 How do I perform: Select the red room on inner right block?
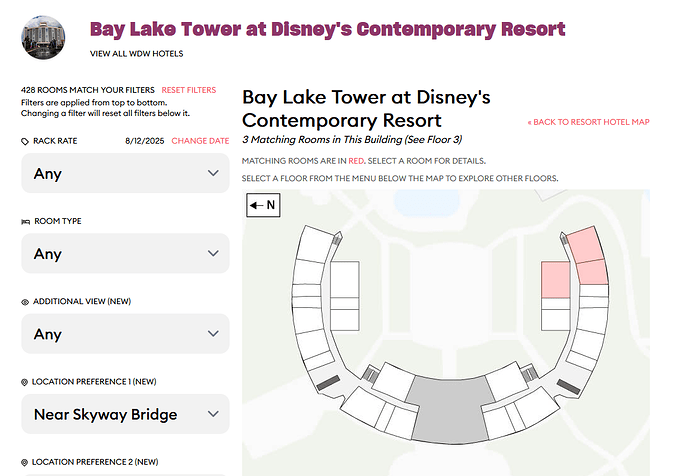(x=556, y=280)
